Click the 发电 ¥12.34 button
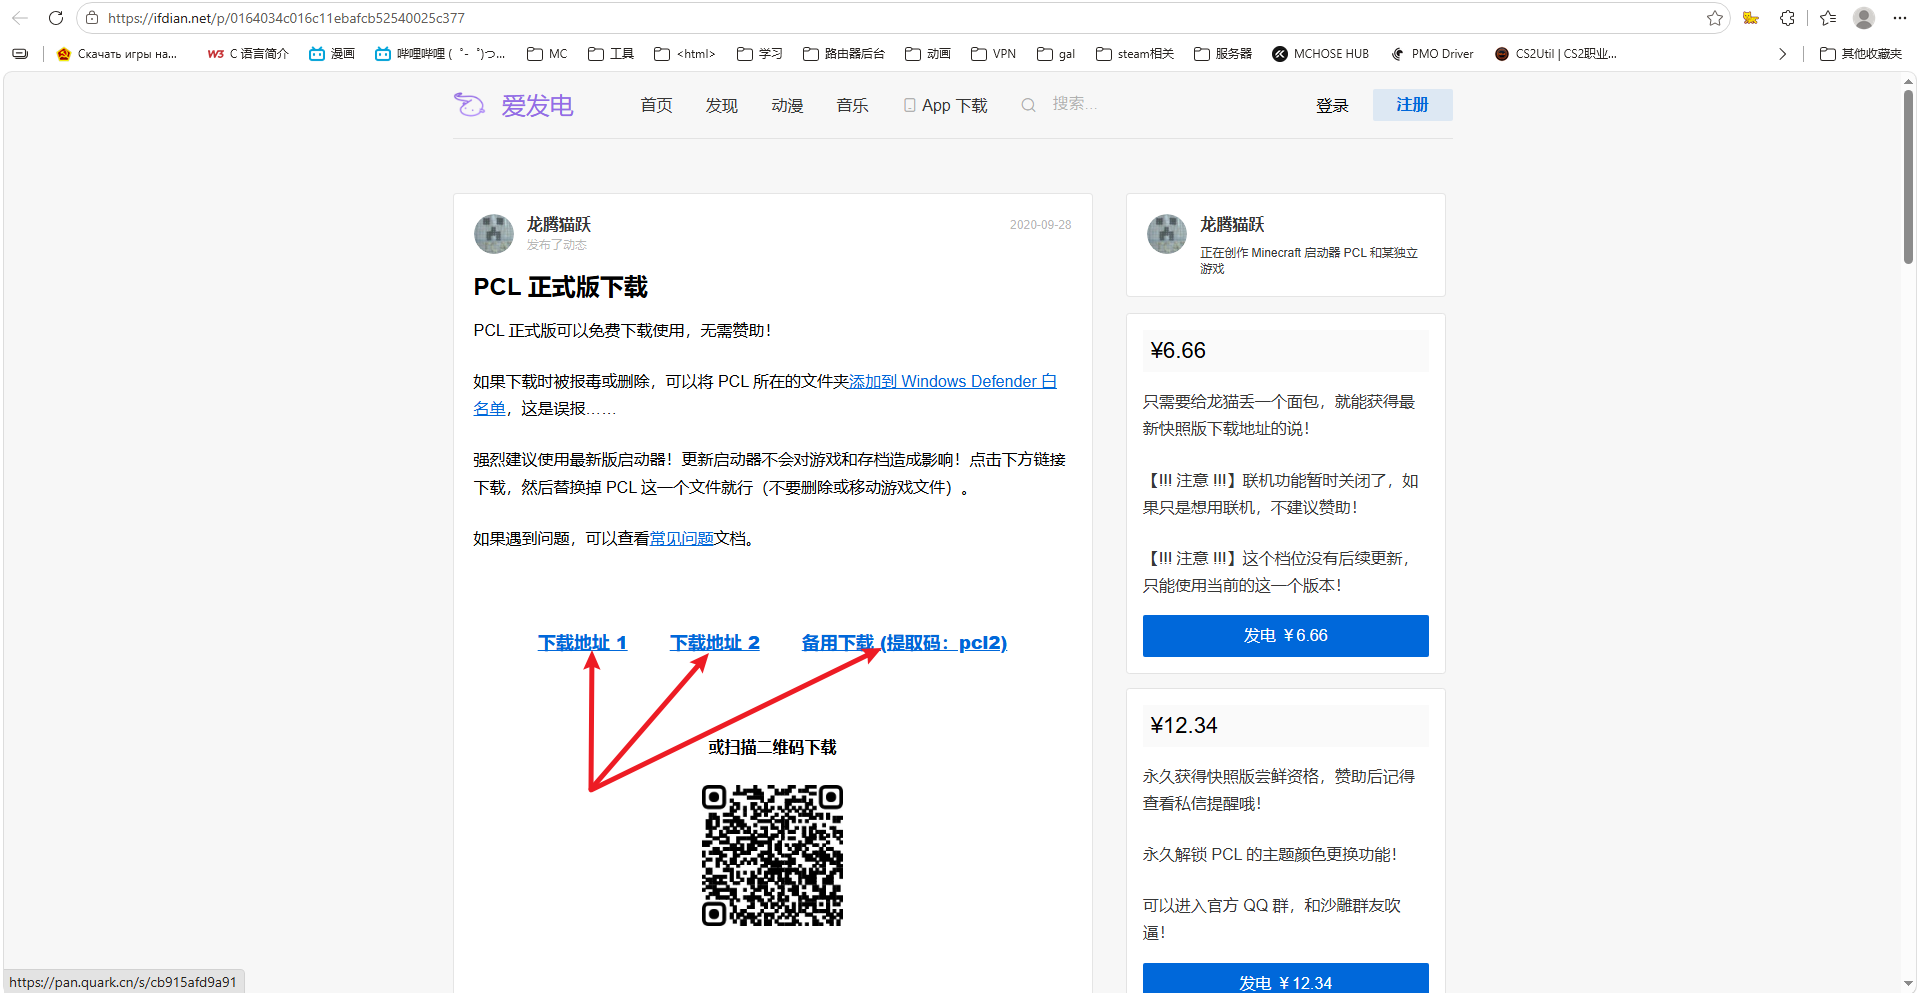This screenshot has width=1920, height=993. coord(1285,979)
